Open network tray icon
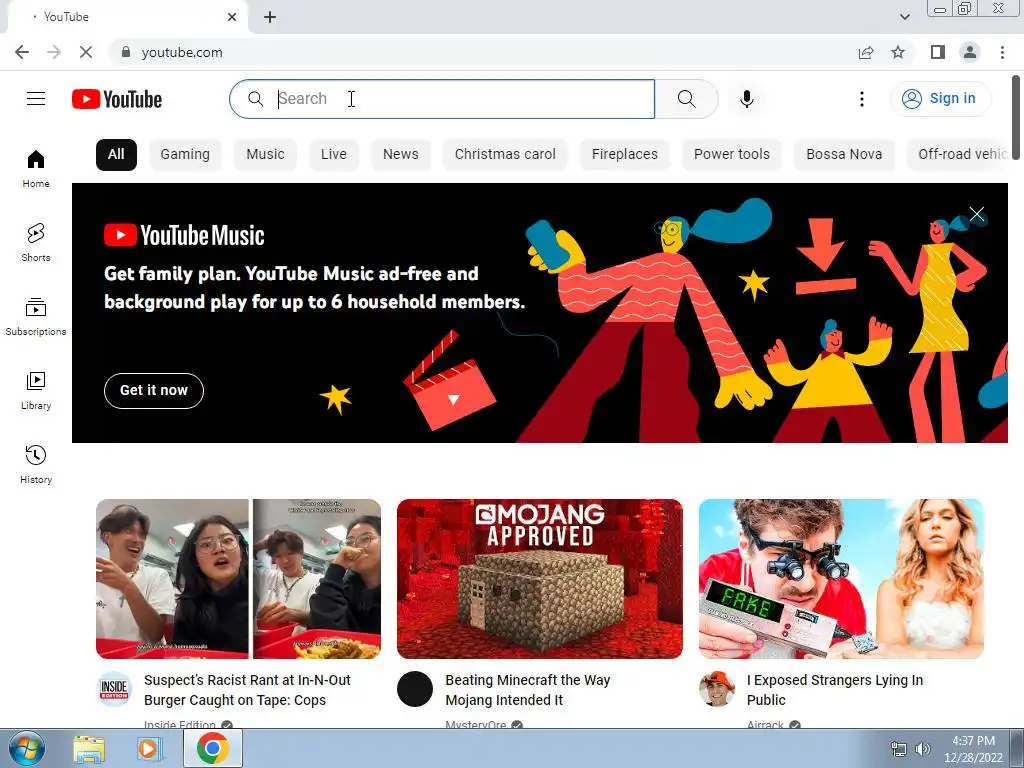This screenshot has width=1024, height=768. pos(899,749)
